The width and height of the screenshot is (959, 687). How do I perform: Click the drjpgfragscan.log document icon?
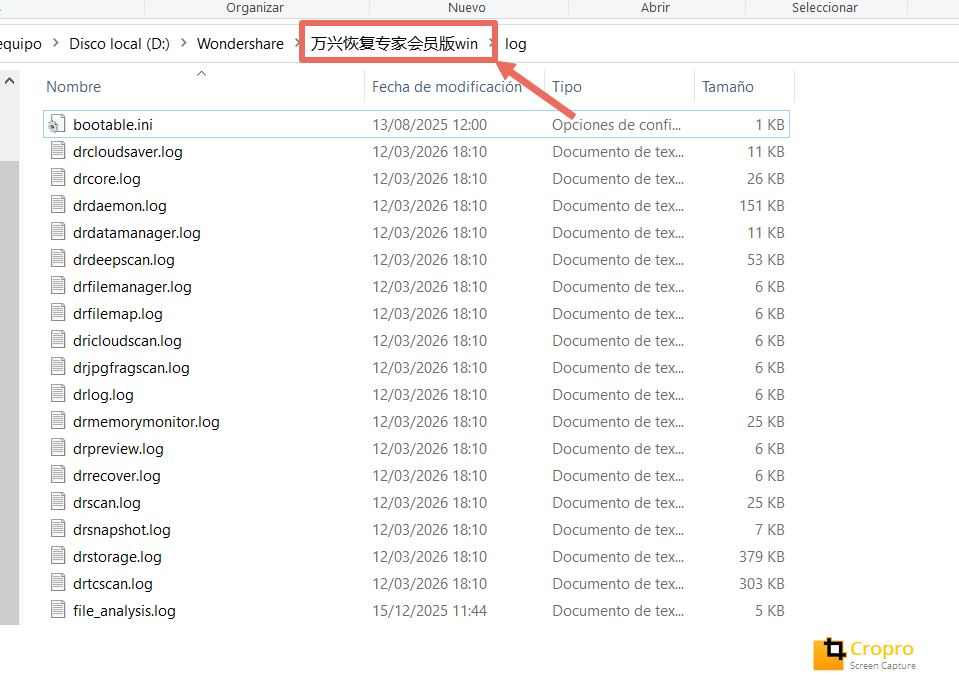pyautogui.click(x=58, y=366)
